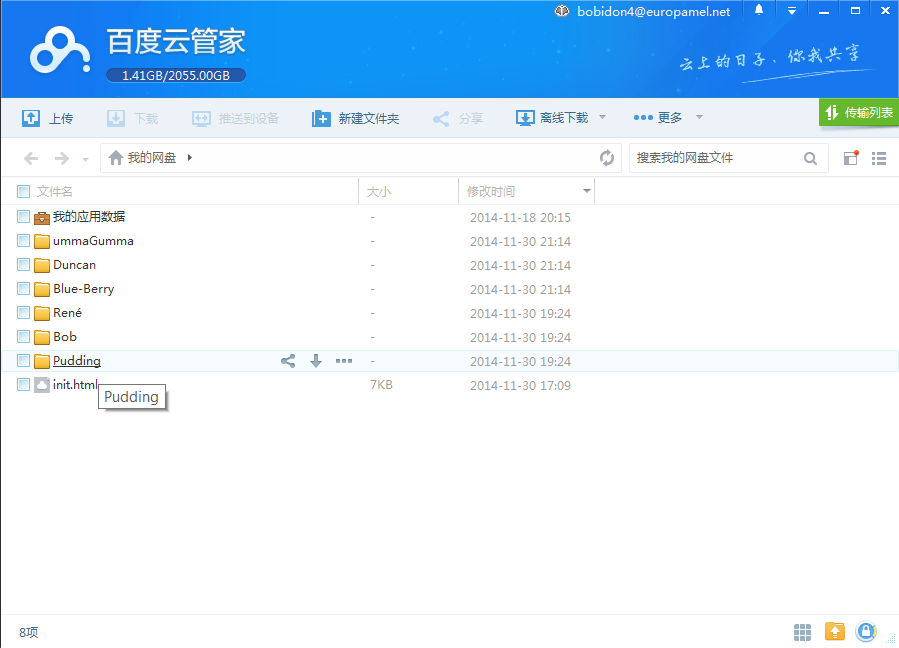Open the three-dots menu on the Pudding row
Screen dimensions: 899x648
tap(344, 361)
